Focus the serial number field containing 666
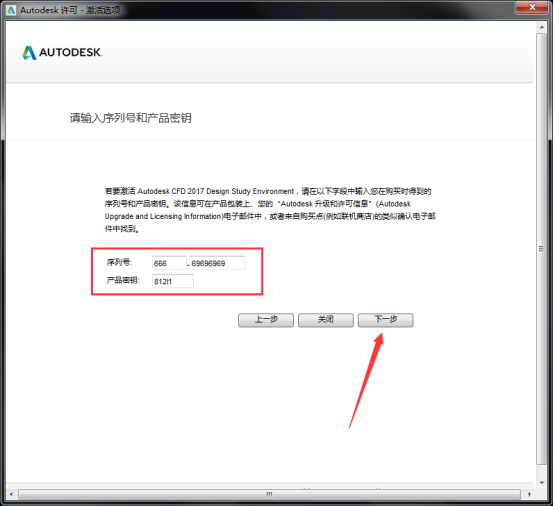Screen dimensions: 554x506 169,263
